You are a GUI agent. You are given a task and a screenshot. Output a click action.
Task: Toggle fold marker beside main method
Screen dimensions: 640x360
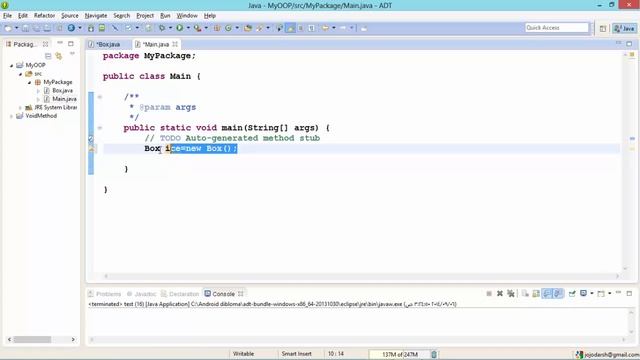[100, 128]
